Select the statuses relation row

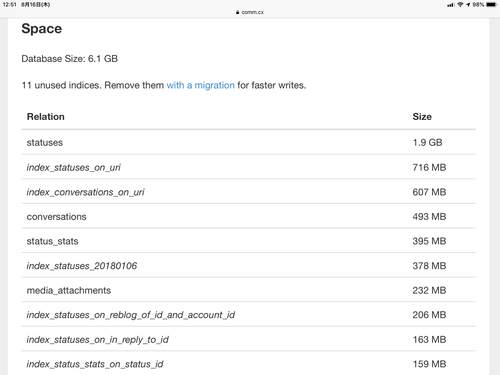[248, 142]
